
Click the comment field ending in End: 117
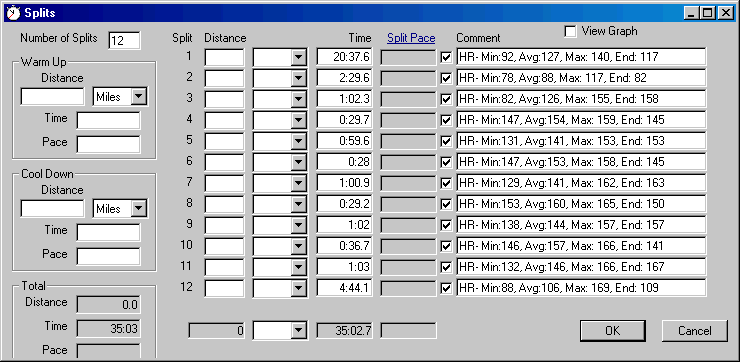point(581,57)
